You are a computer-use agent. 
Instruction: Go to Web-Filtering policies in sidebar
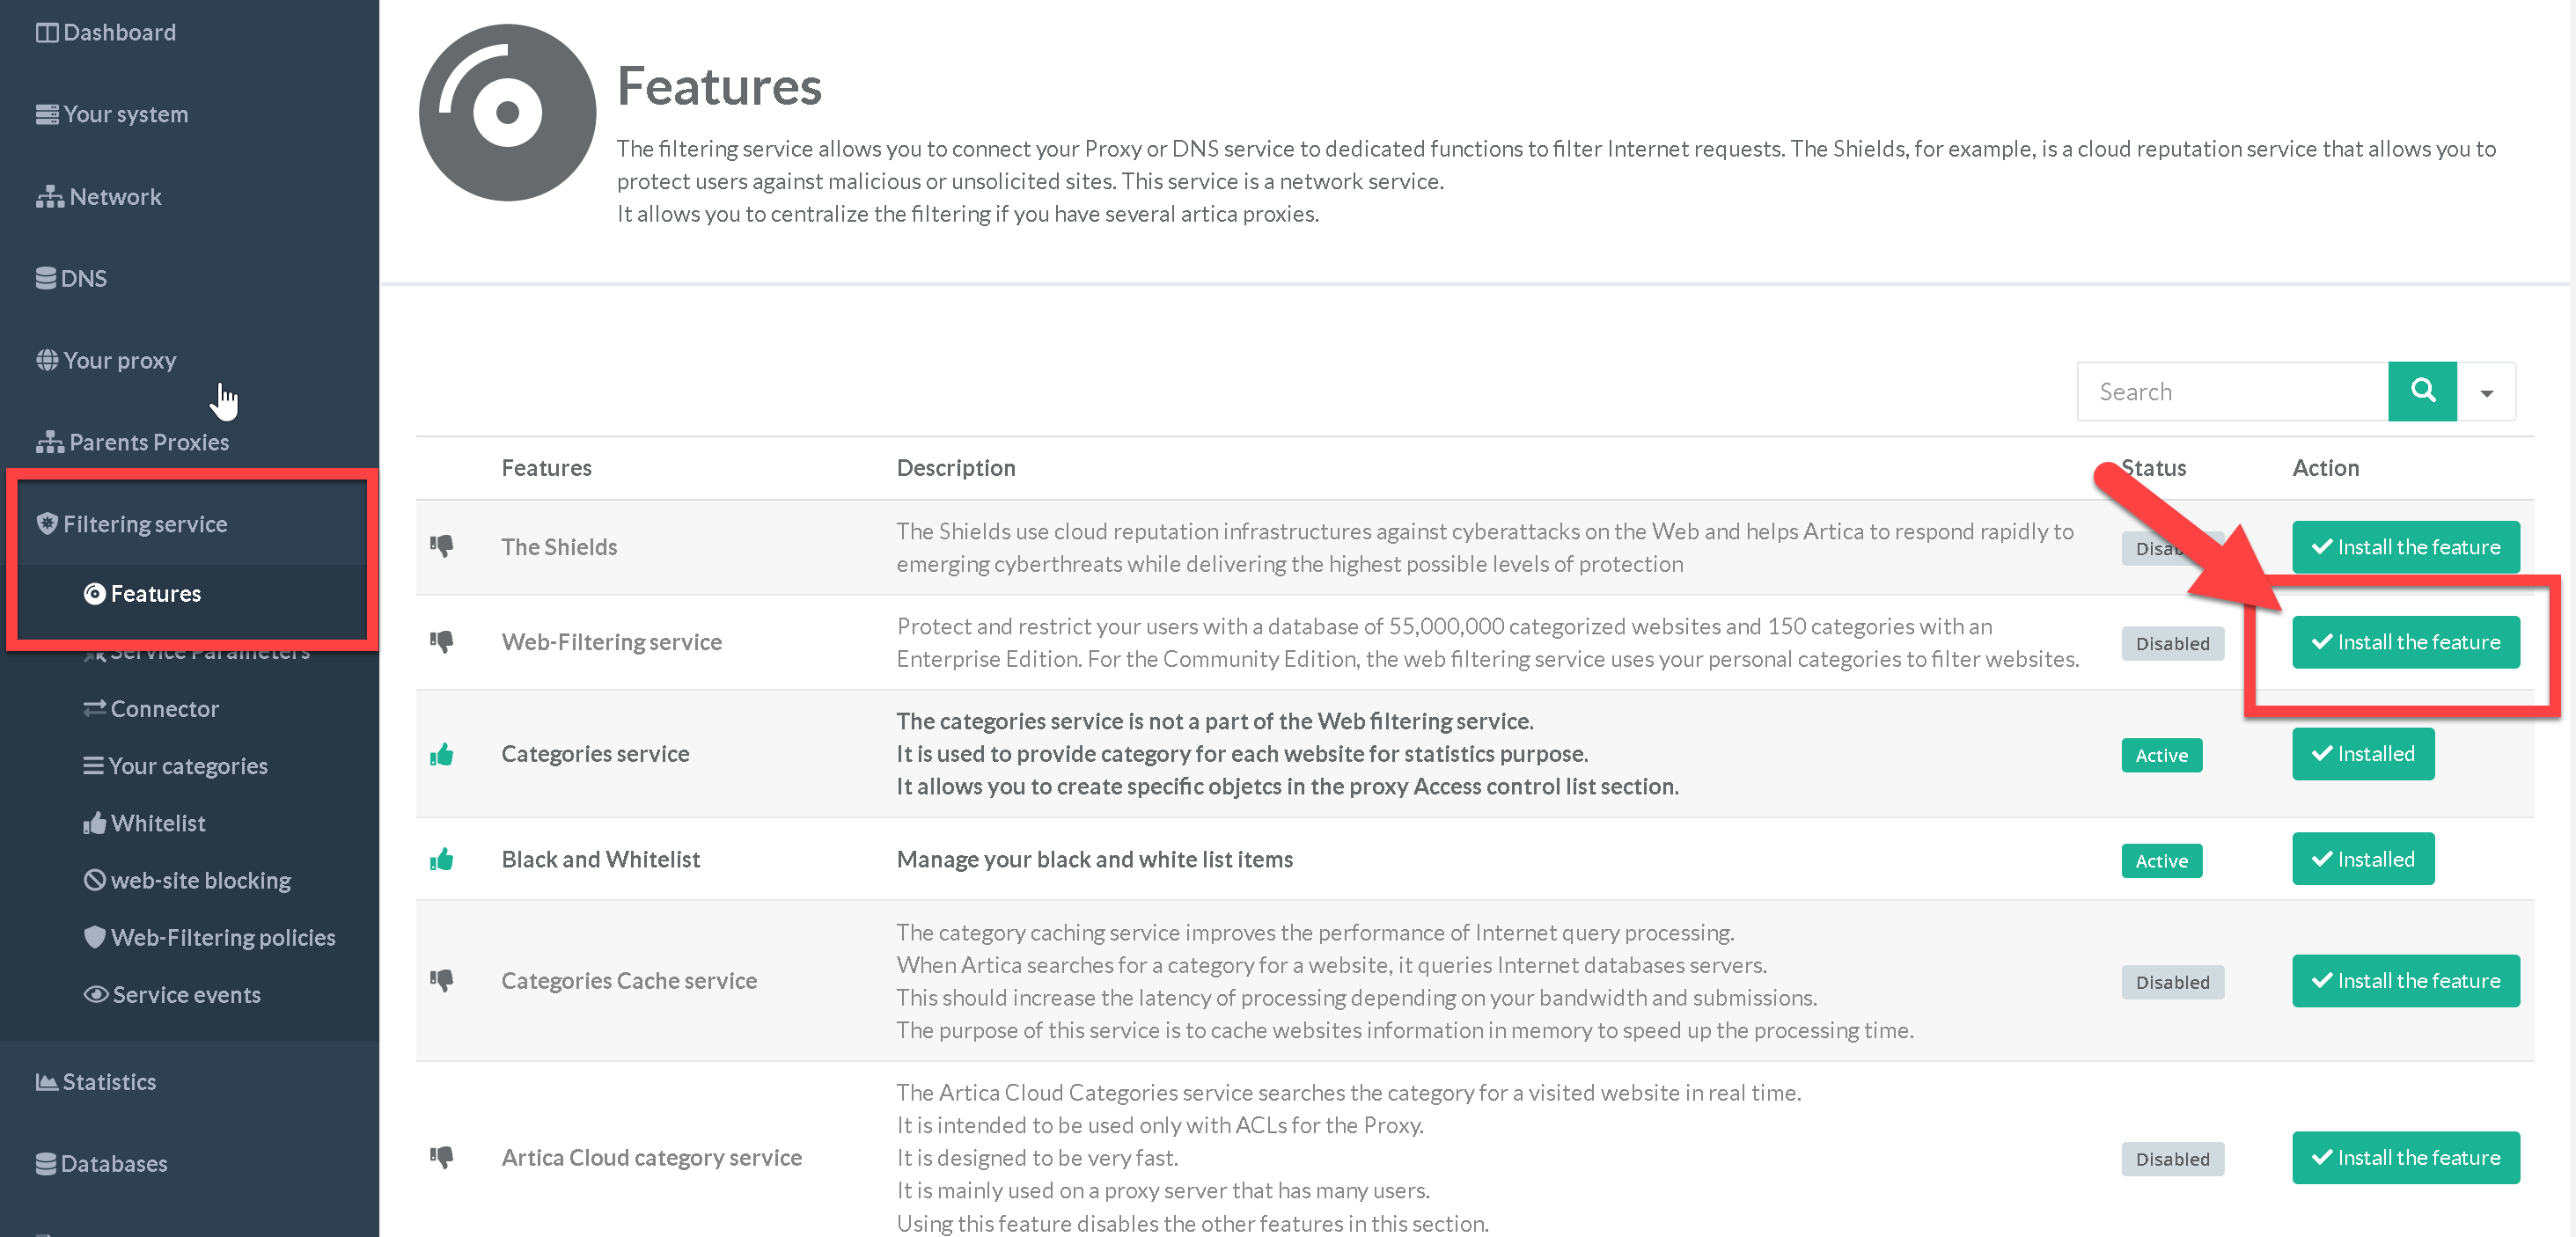(222, 937)
